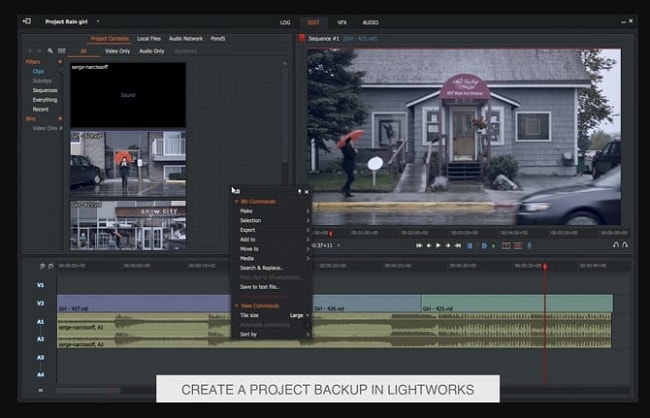Open the Media submenu
The width and height of the screenshot is (650, 418).
point(272,259)
